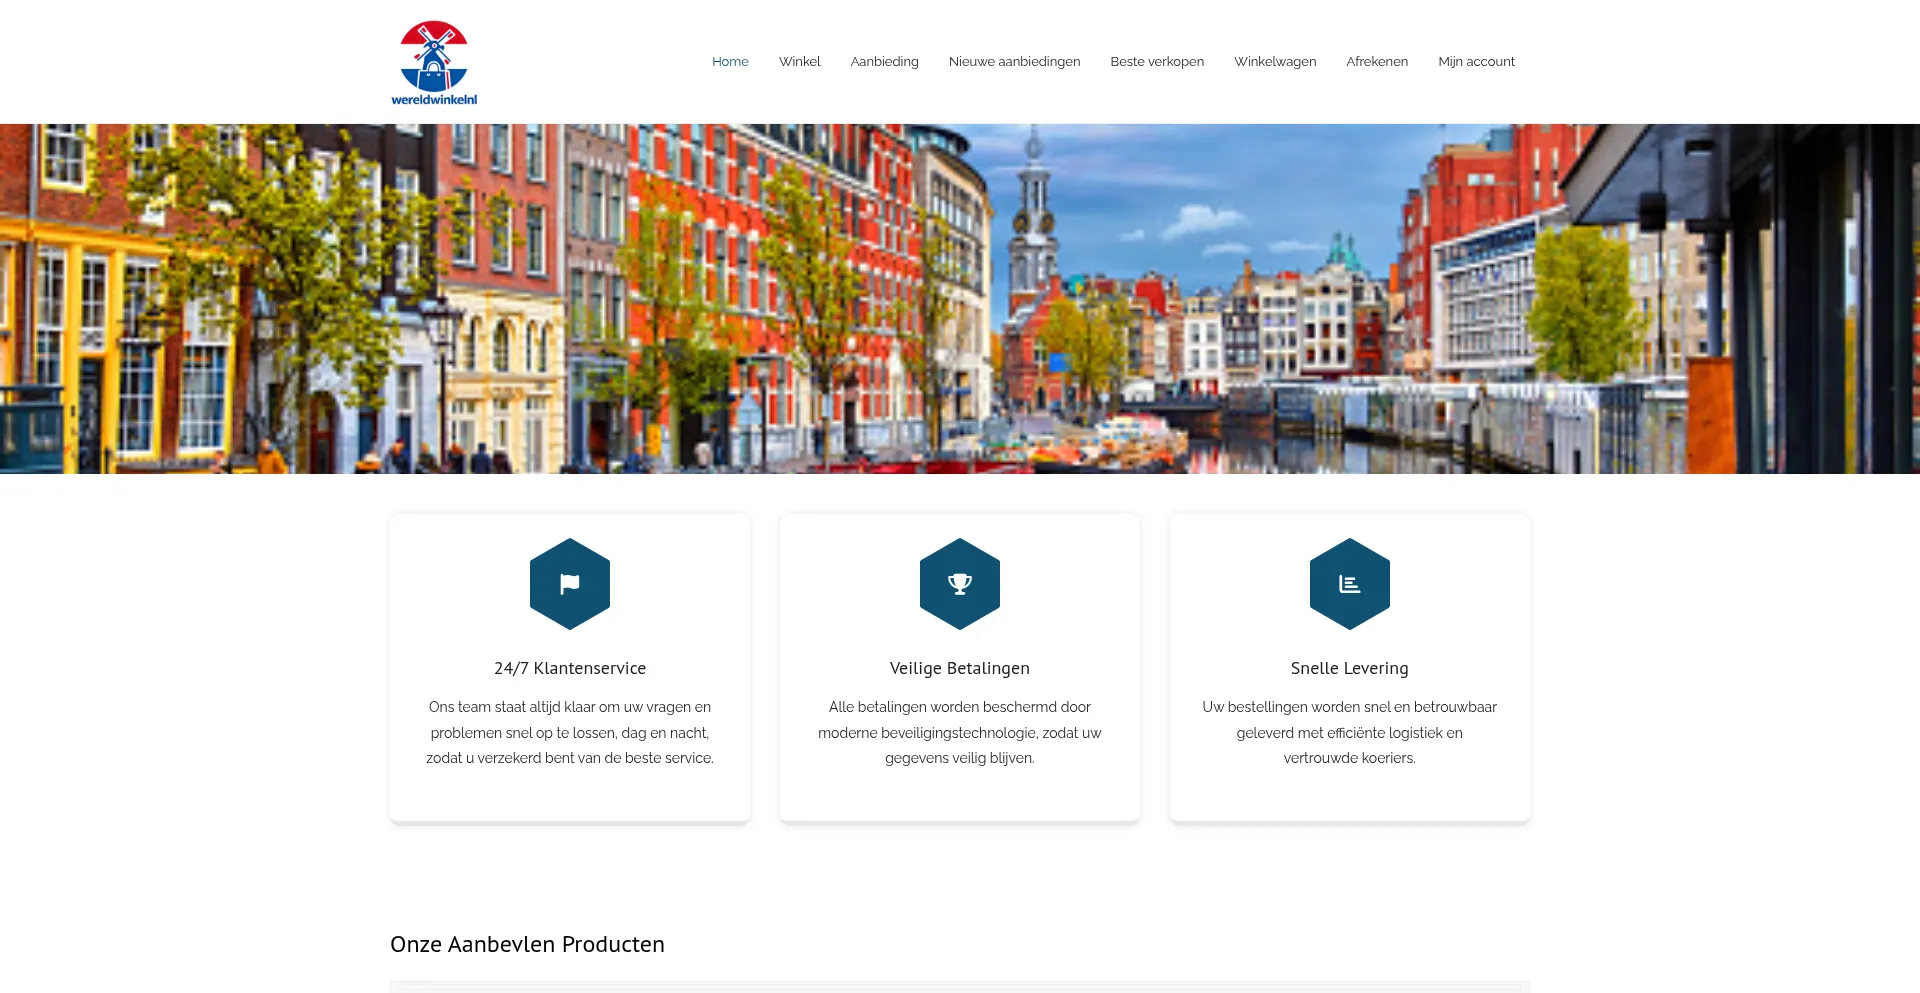Screen dimensions: 1920x993
Task: Click the Amsterdam canal banner image
Action: point(960,298)
